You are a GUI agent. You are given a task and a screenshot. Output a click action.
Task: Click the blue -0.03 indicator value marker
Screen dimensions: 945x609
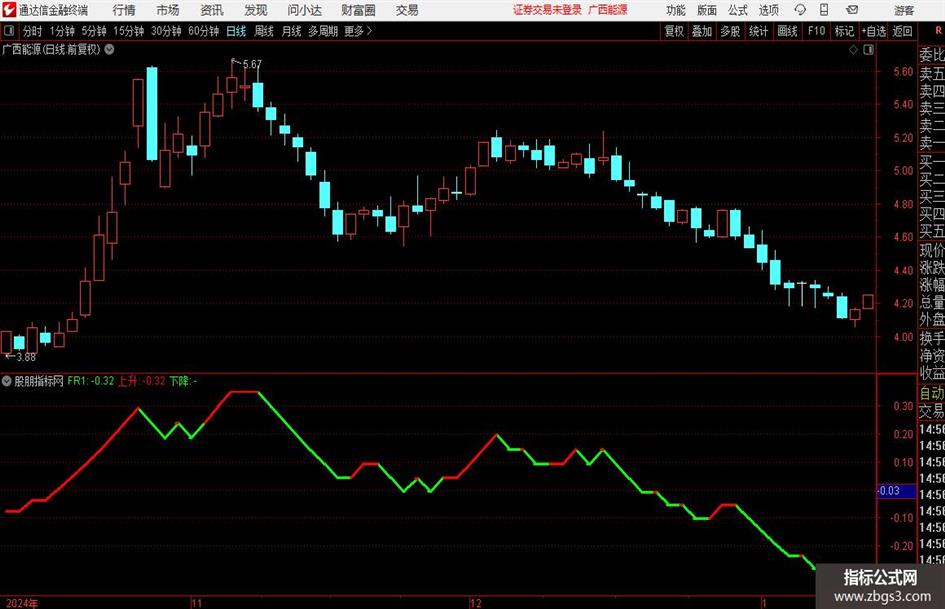896,491
